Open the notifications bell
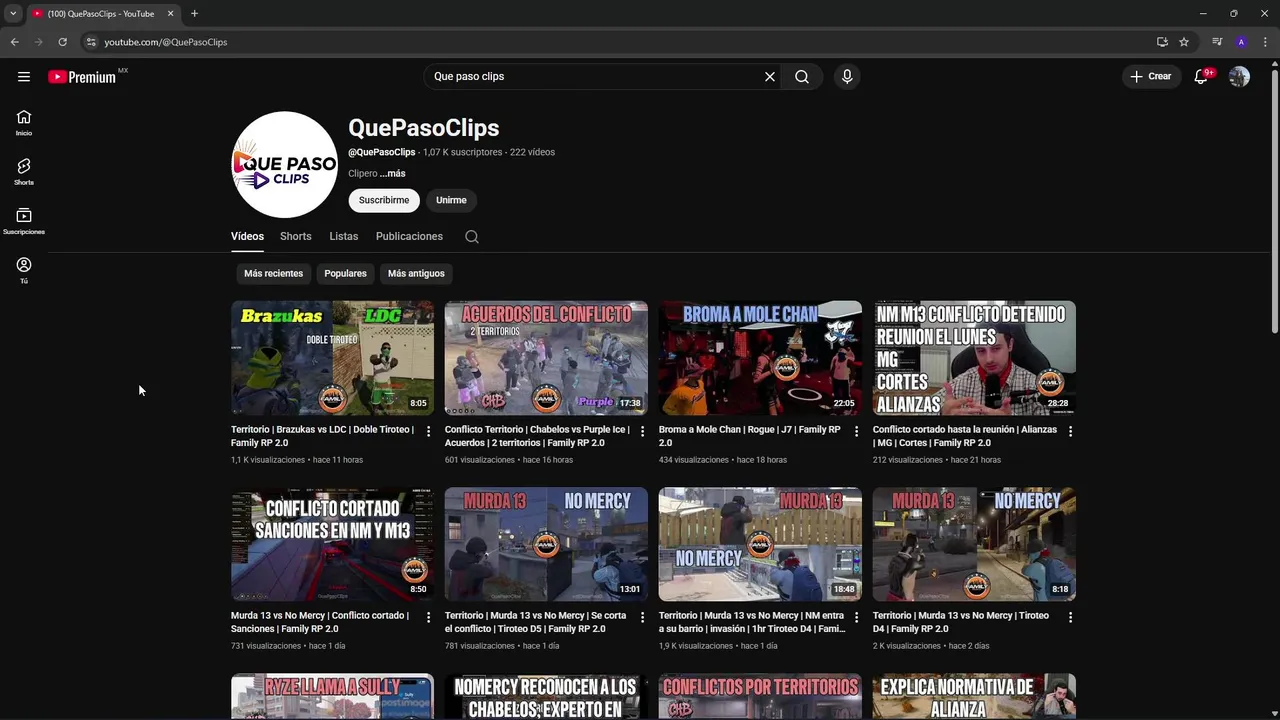Image resolution: width=1280 pixels, height=720 pixels. coord(1201,77)
